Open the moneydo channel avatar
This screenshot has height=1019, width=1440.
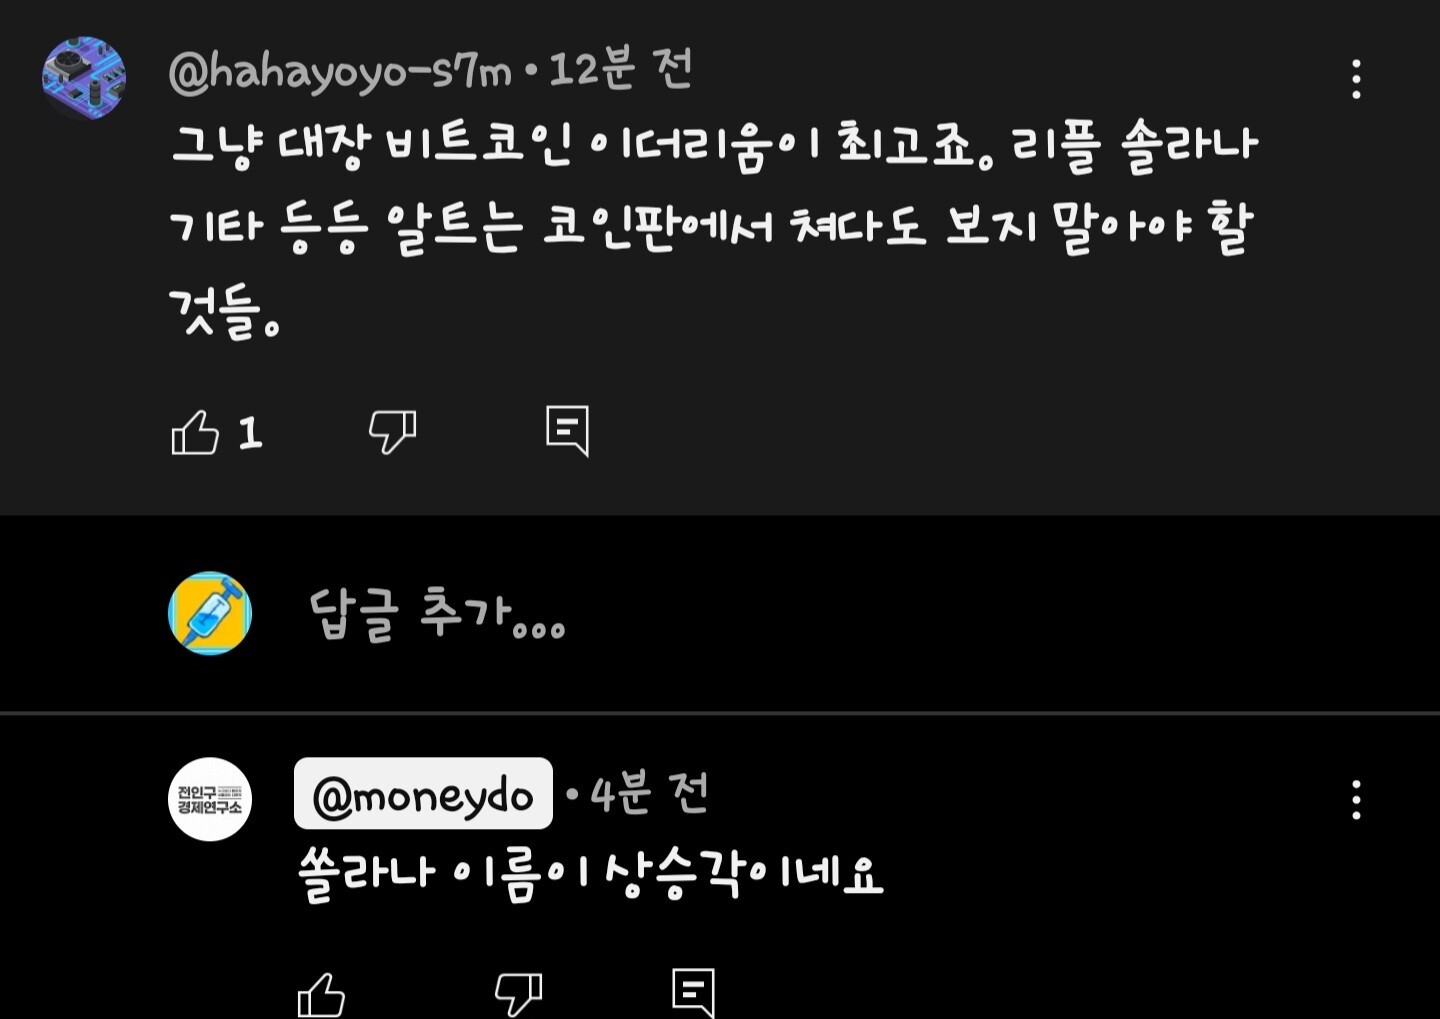(x=210, y=799)
